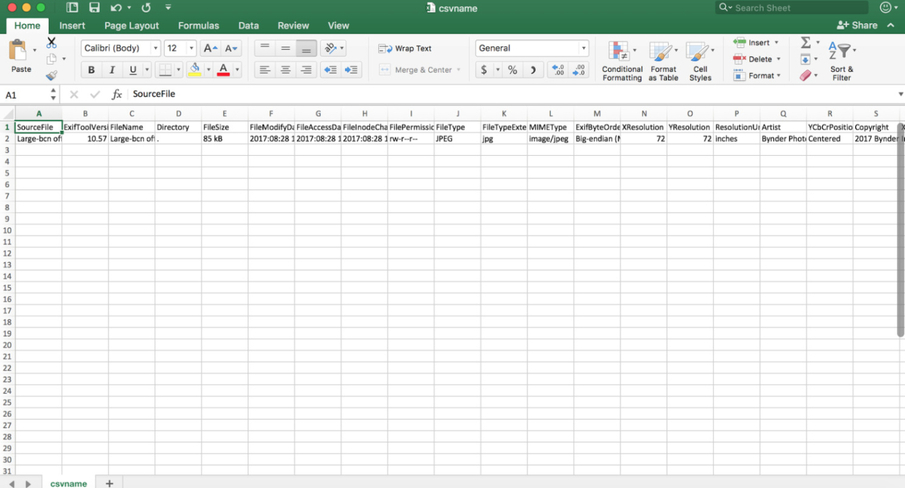This screenshot has height=488, width=905.
Task: Open font color dropdown arrow
Action: click(237, 70)
